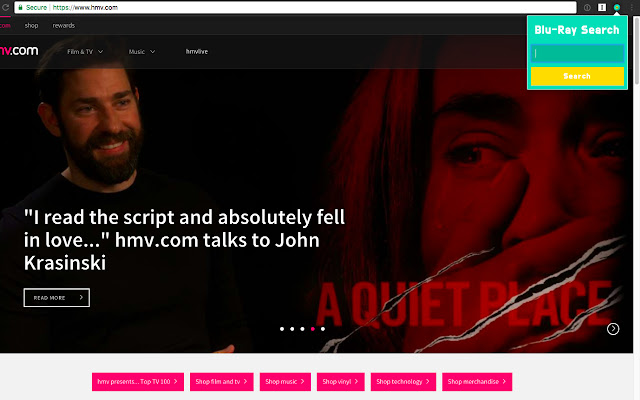Toggle the teal Blu-Ray Search extension icon
Viewport: 640px width, 400px height.
tap(617, 7)
